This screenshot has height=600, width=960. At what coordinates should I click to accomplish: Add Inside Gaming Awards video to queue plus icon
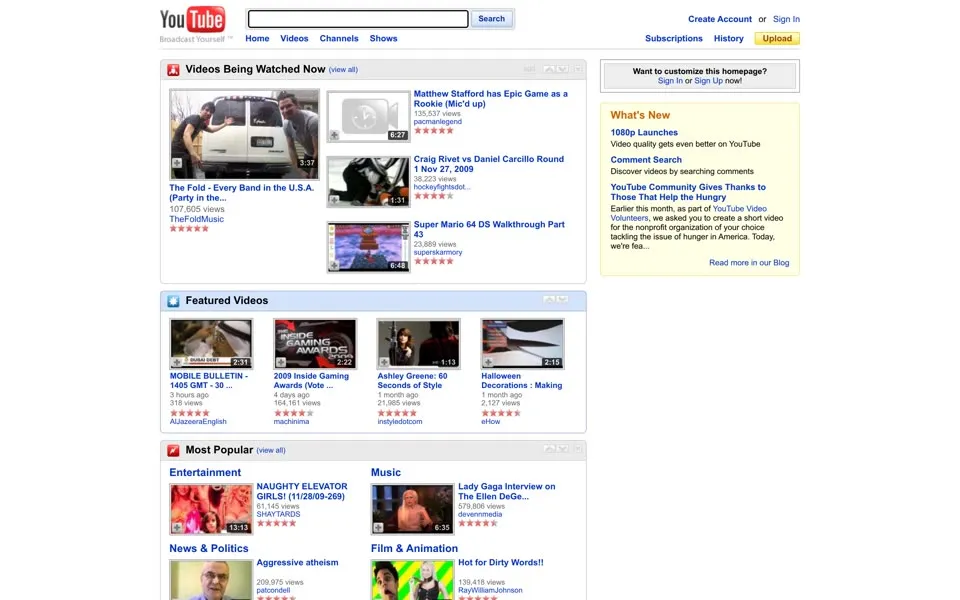[x=281, y=362]
